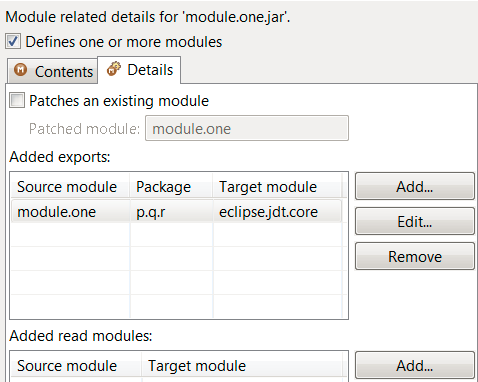Select the Details tab
Viewport: 478px width, 382px height.
click(139, 70)
